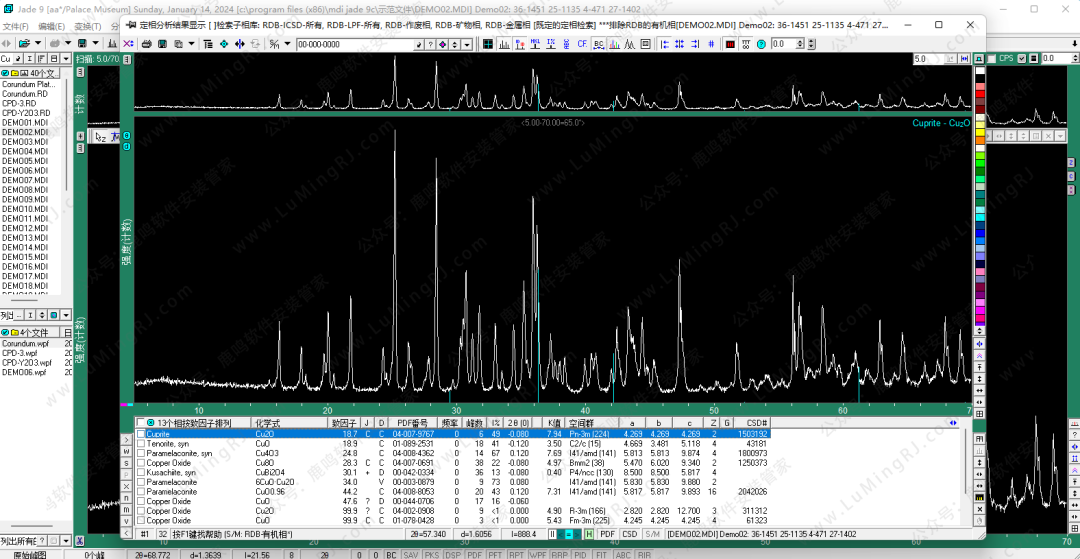Click the printer icon in search toolbar
Screen dimensions: 1080x559
click(x=146, y=44)
